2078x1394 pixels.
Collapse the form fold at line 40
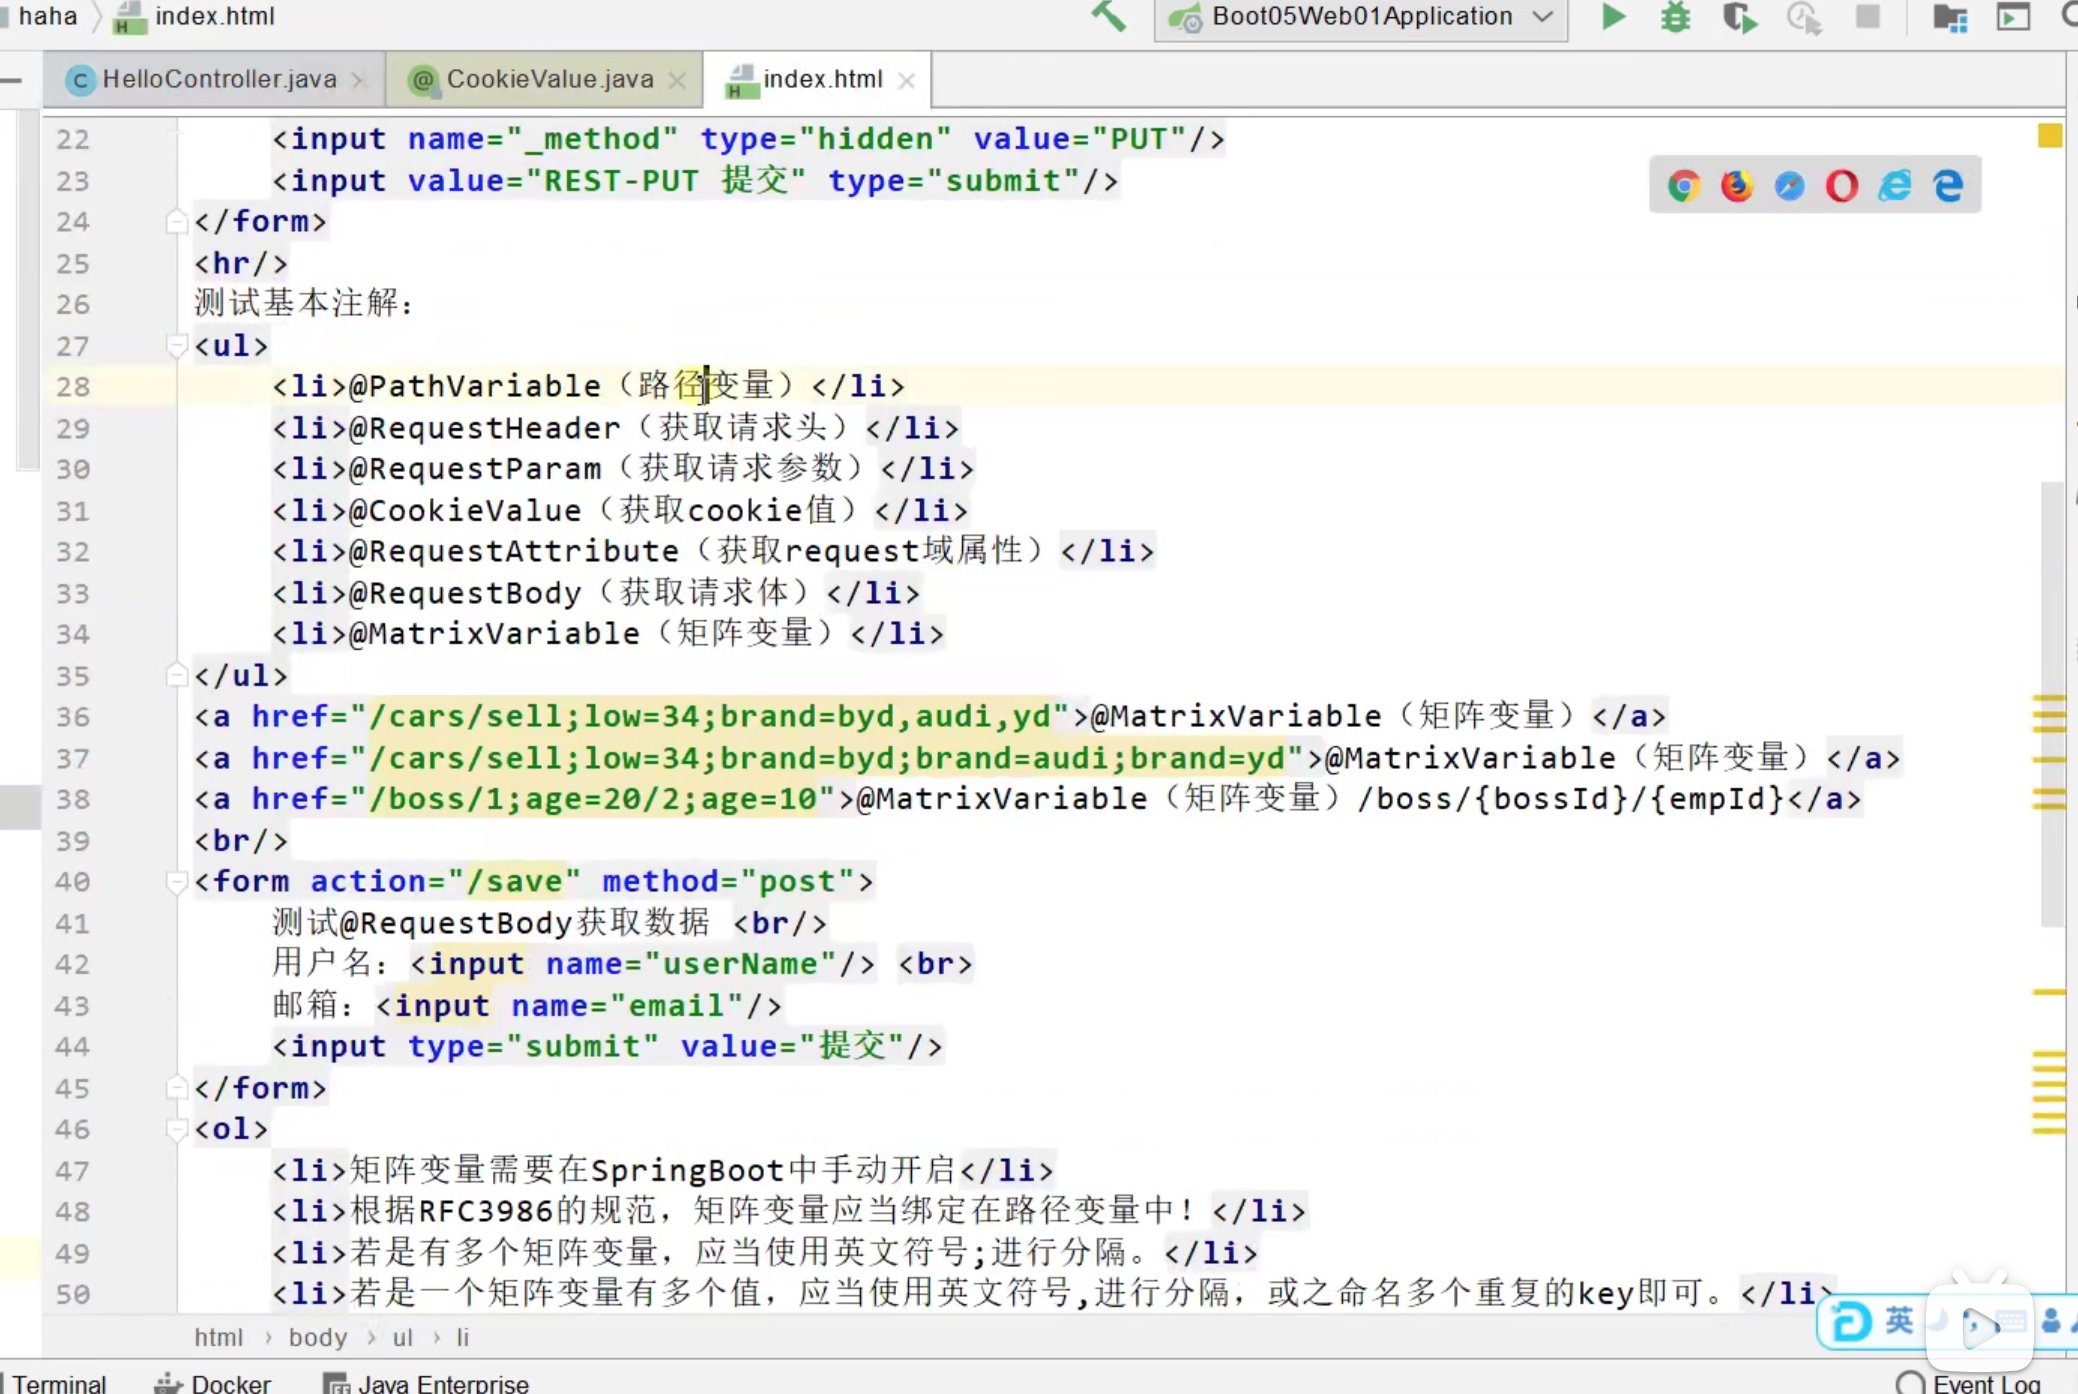click(x=176, y=882)
